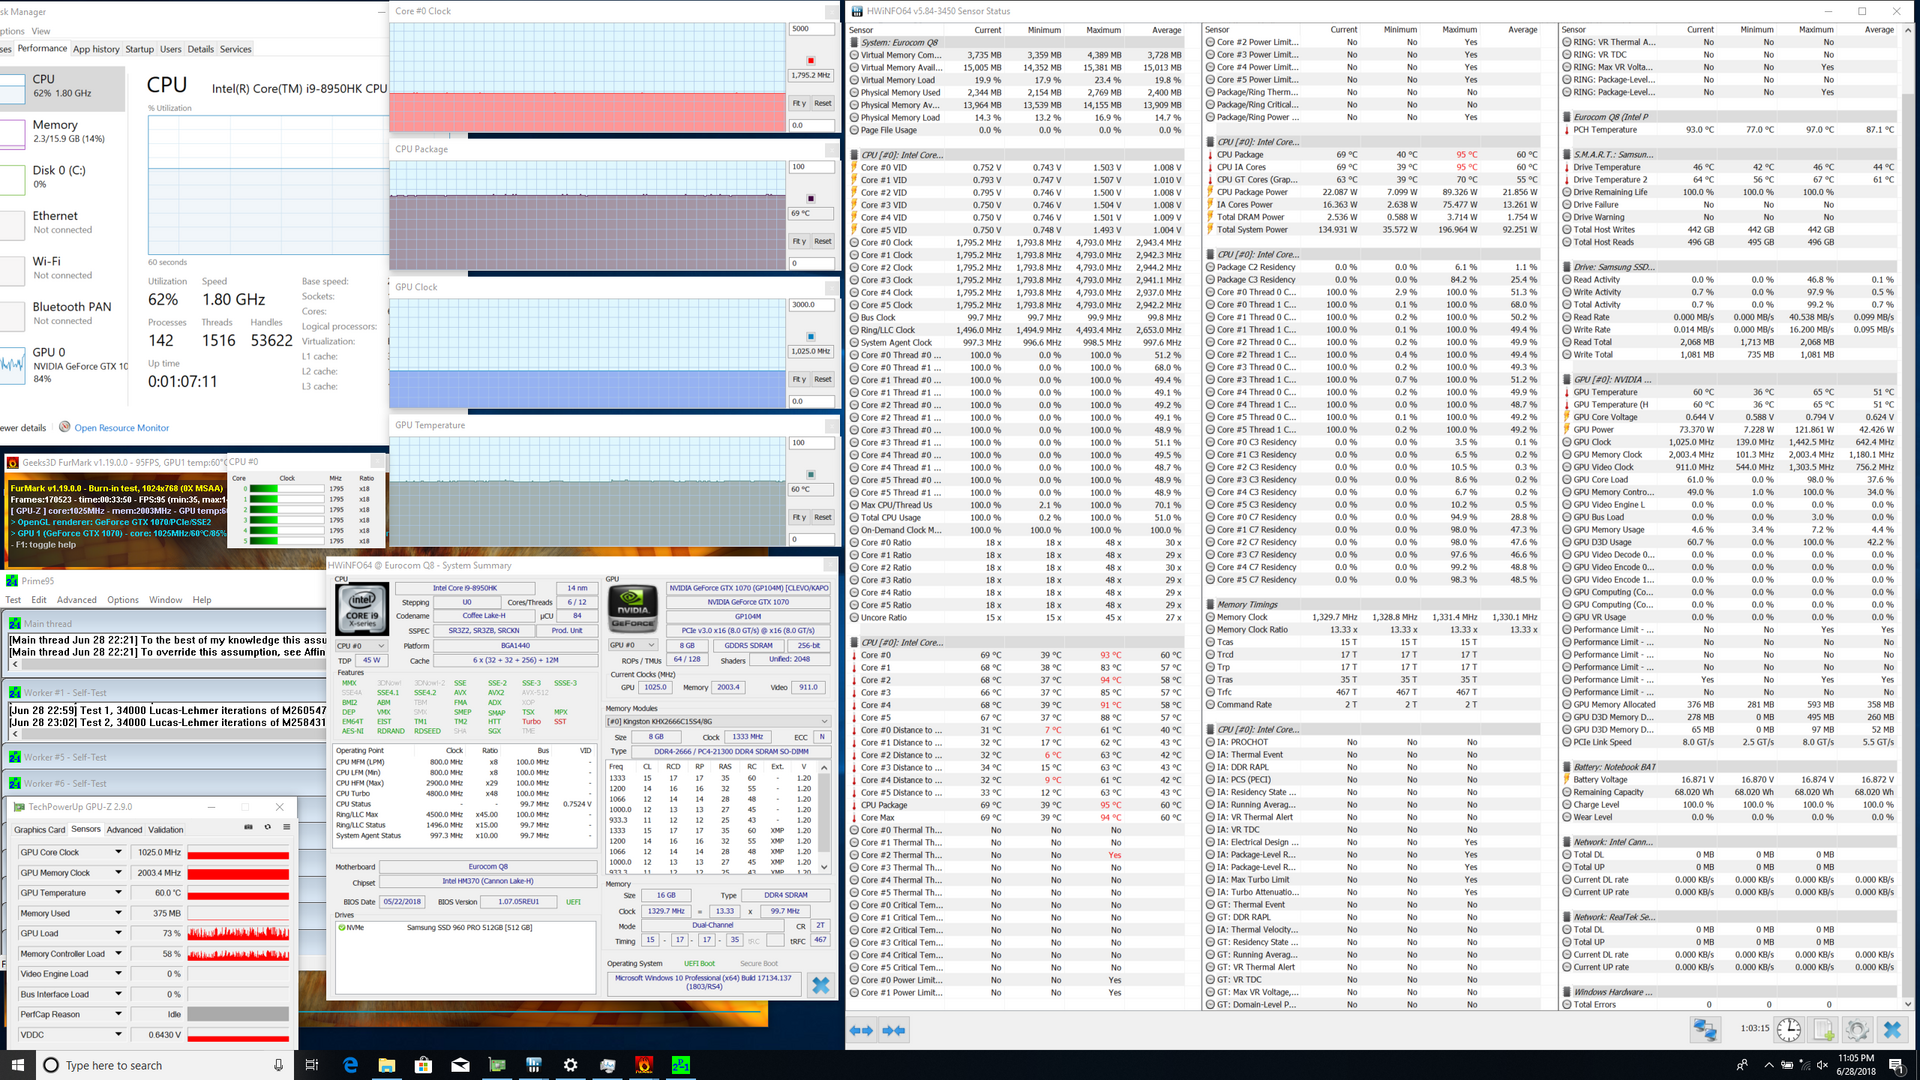Click Cortana microphone icon in search box
This screenshot has width=1920, height=1080.
(279, 1065)
